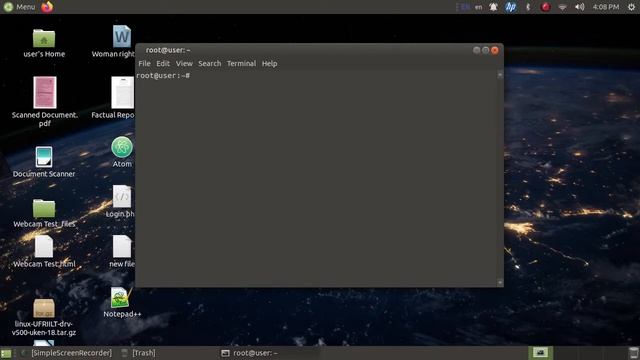Image resolution: width=640 pixels, height=360 pixels.
Task: Click the red recorder tray icon
Action: [545, 7]
